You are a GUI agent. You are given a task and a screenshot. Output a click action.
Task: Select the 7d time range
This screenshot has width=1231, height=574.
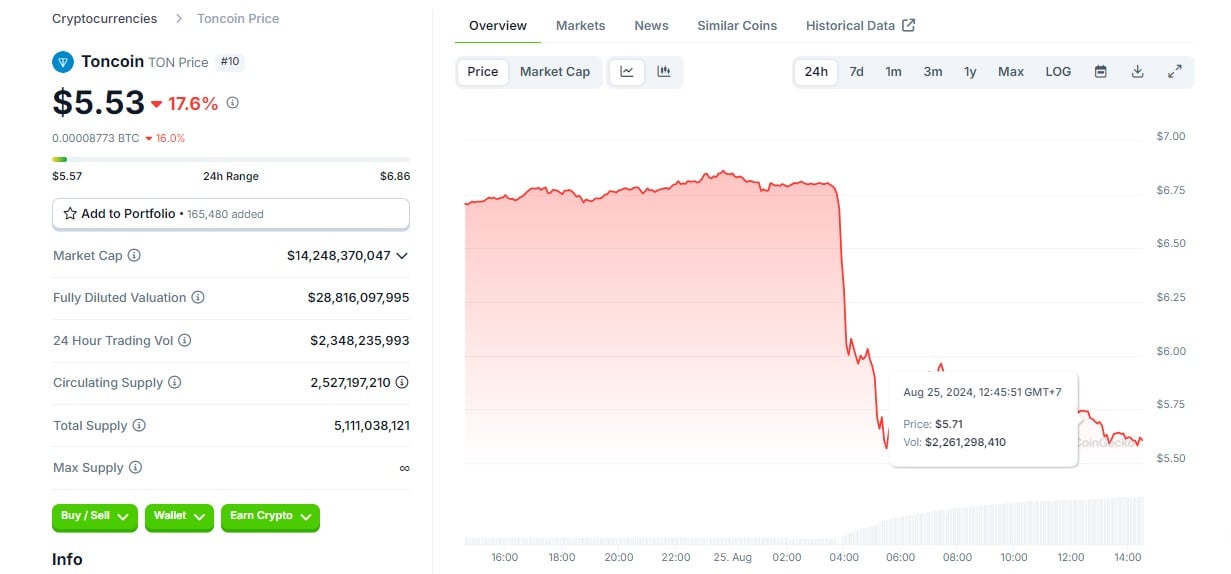point(856,72)
